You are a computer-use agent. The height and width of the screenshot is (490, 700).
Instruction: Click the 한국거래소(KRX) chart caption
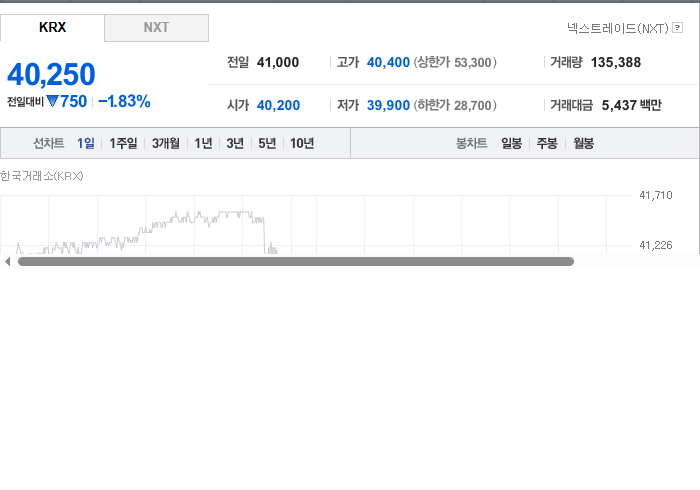point(42,176)
